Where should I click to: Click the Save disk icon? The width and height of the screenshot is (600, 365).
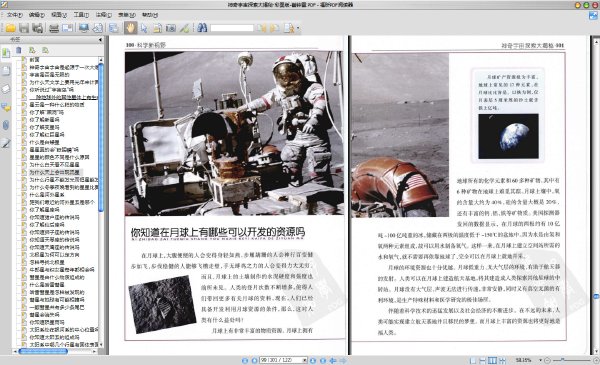tap(24, 28)
